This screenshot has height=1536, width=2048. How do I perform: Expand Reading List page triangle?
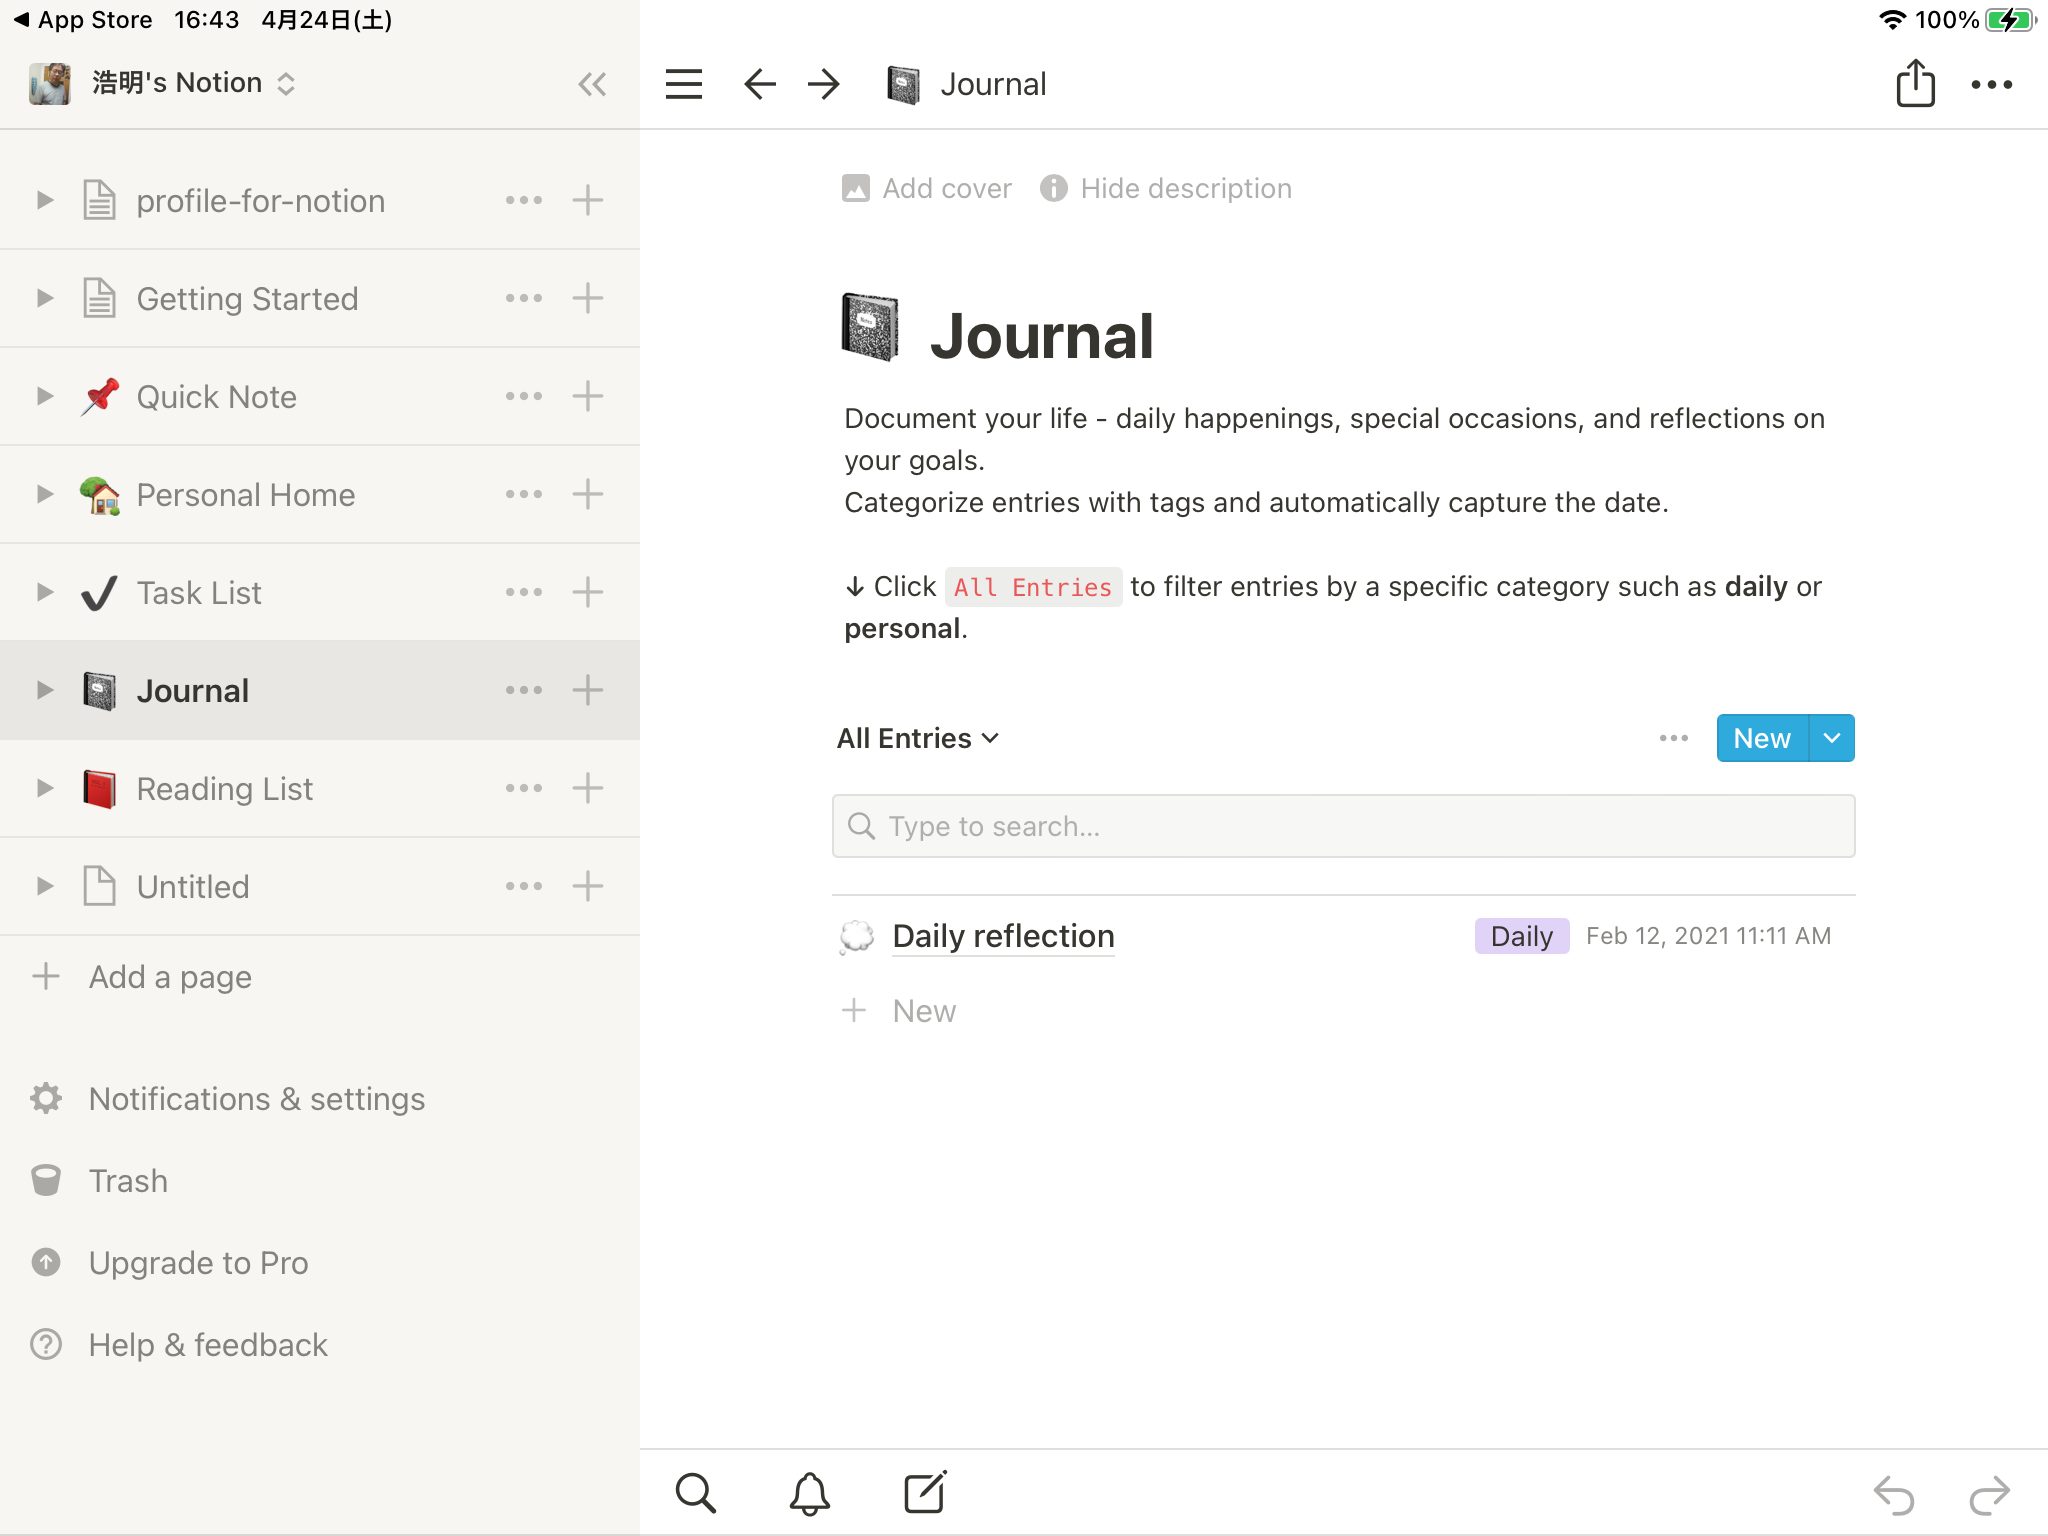[x=44, y=788]
